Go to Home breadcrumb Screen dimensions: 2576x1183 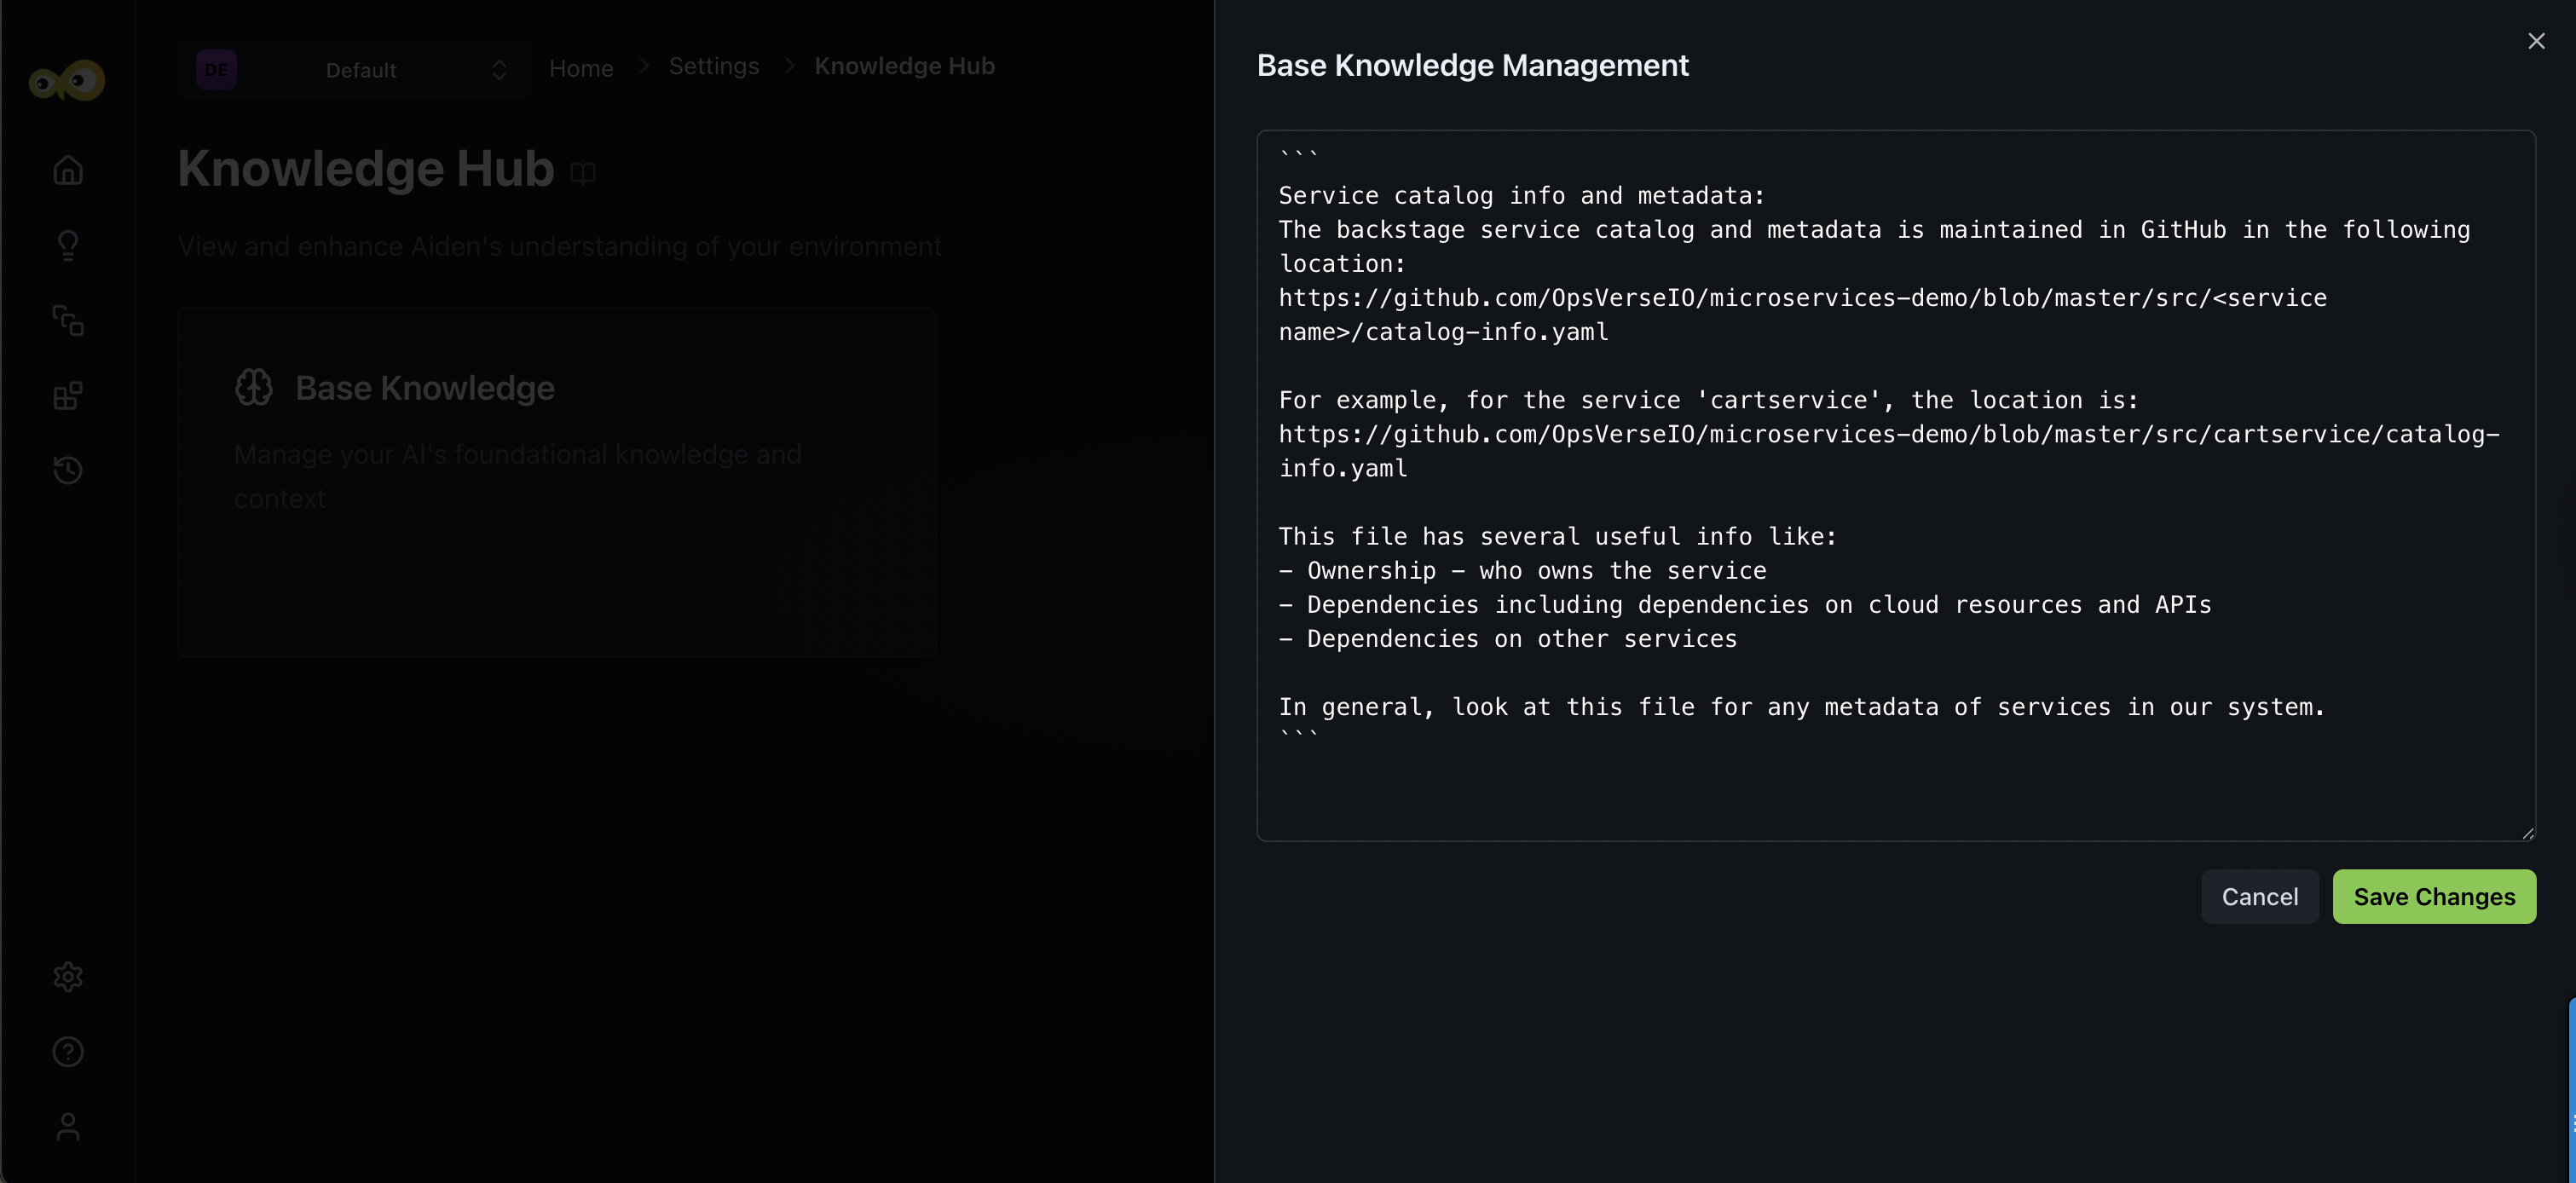581,68
